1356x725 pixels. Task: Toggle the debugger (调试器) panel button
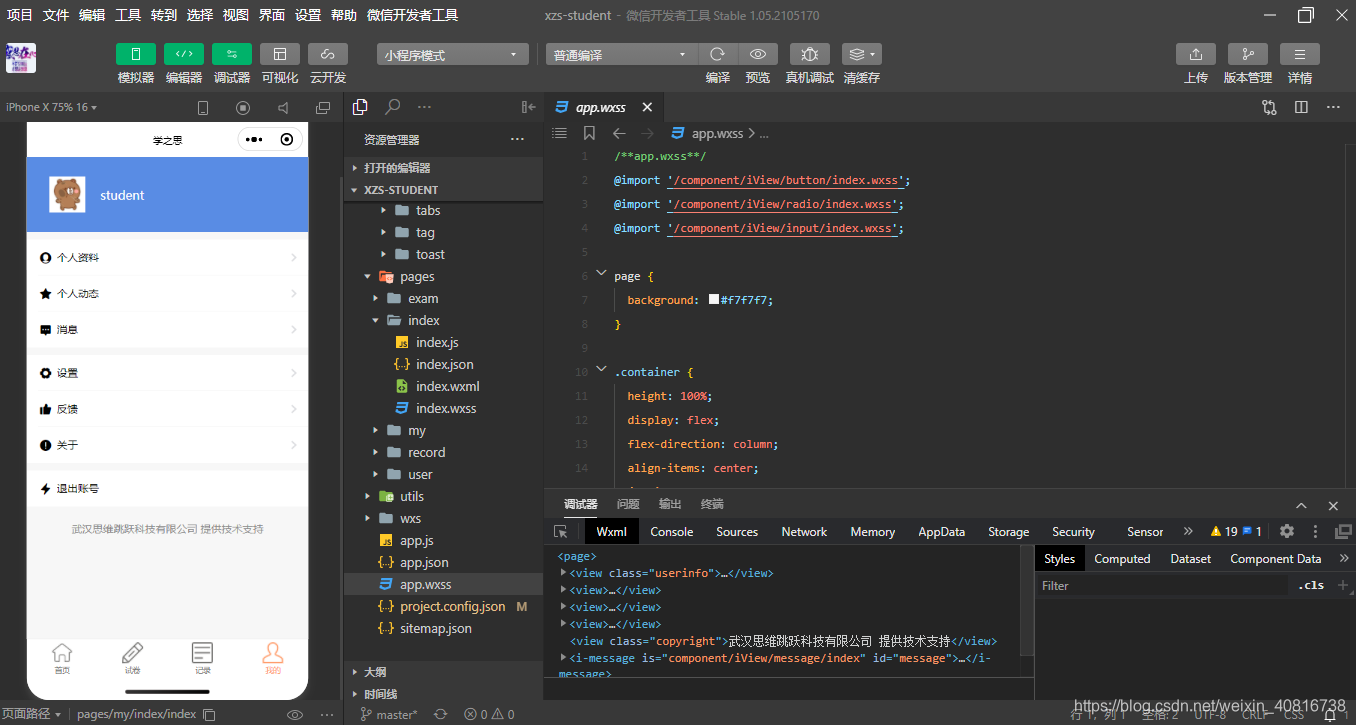[x=232, y=54]
